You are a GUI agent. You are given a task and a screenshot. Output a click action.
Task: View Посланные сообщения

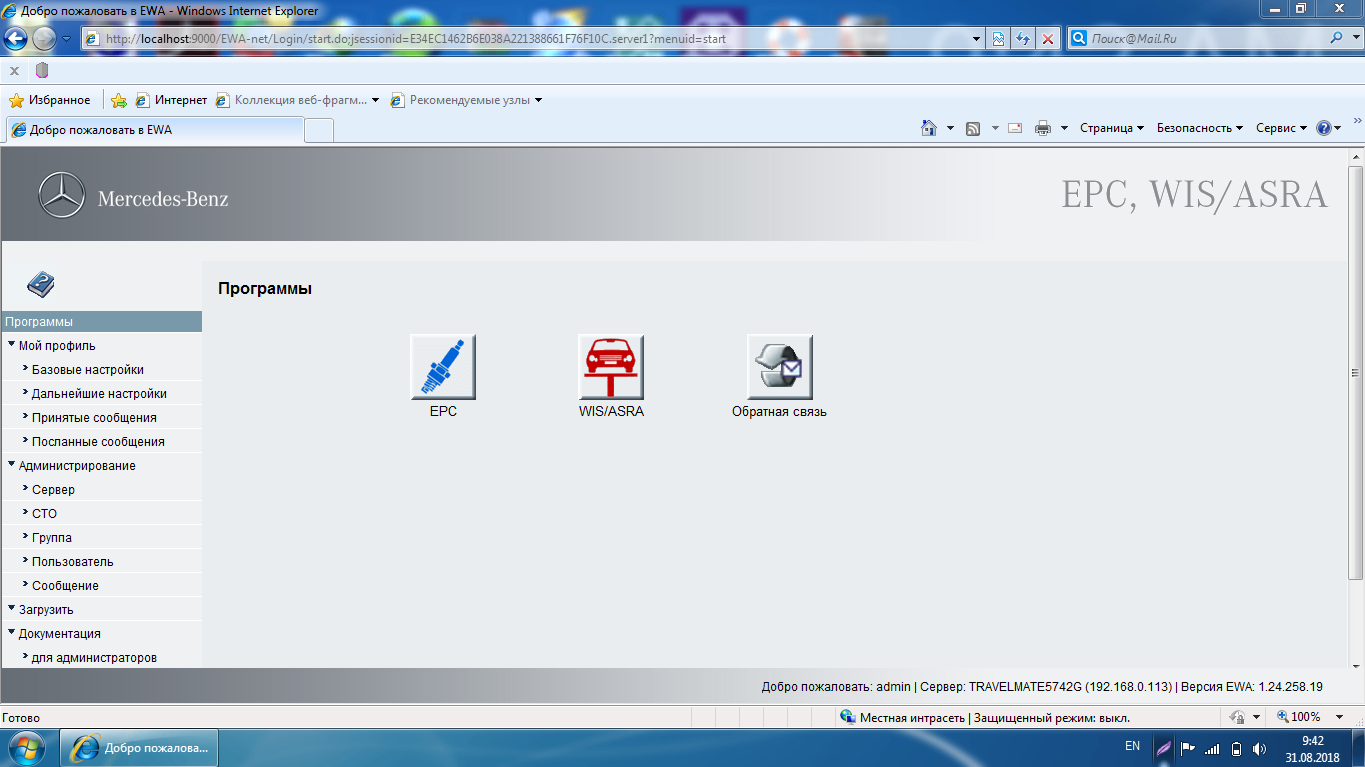(98, 442)
